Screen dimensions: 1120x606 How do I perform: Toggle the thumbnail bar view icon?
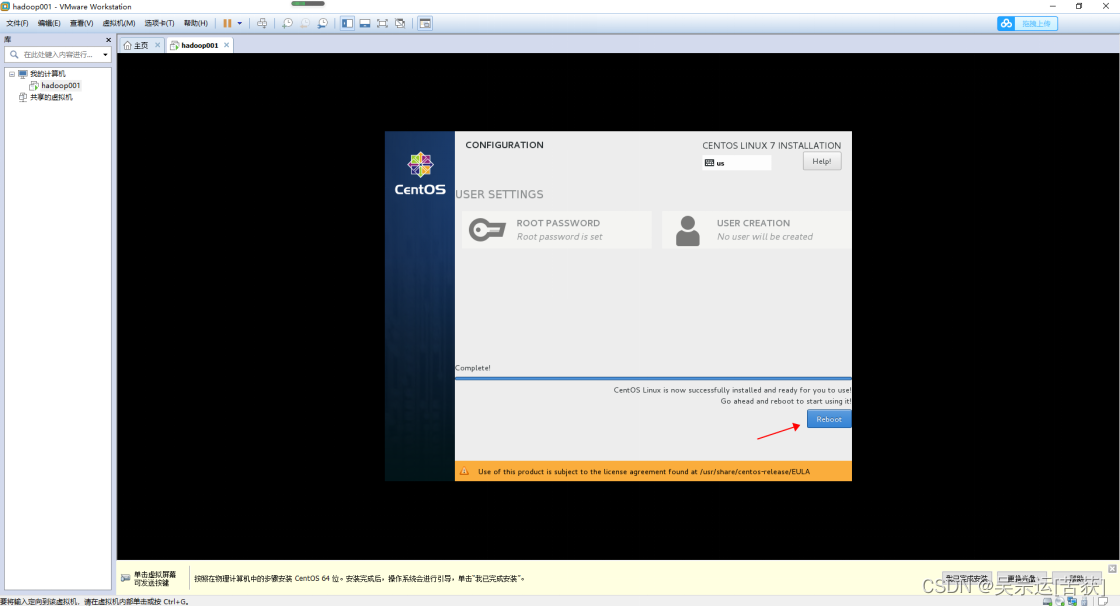coord(365,24)
